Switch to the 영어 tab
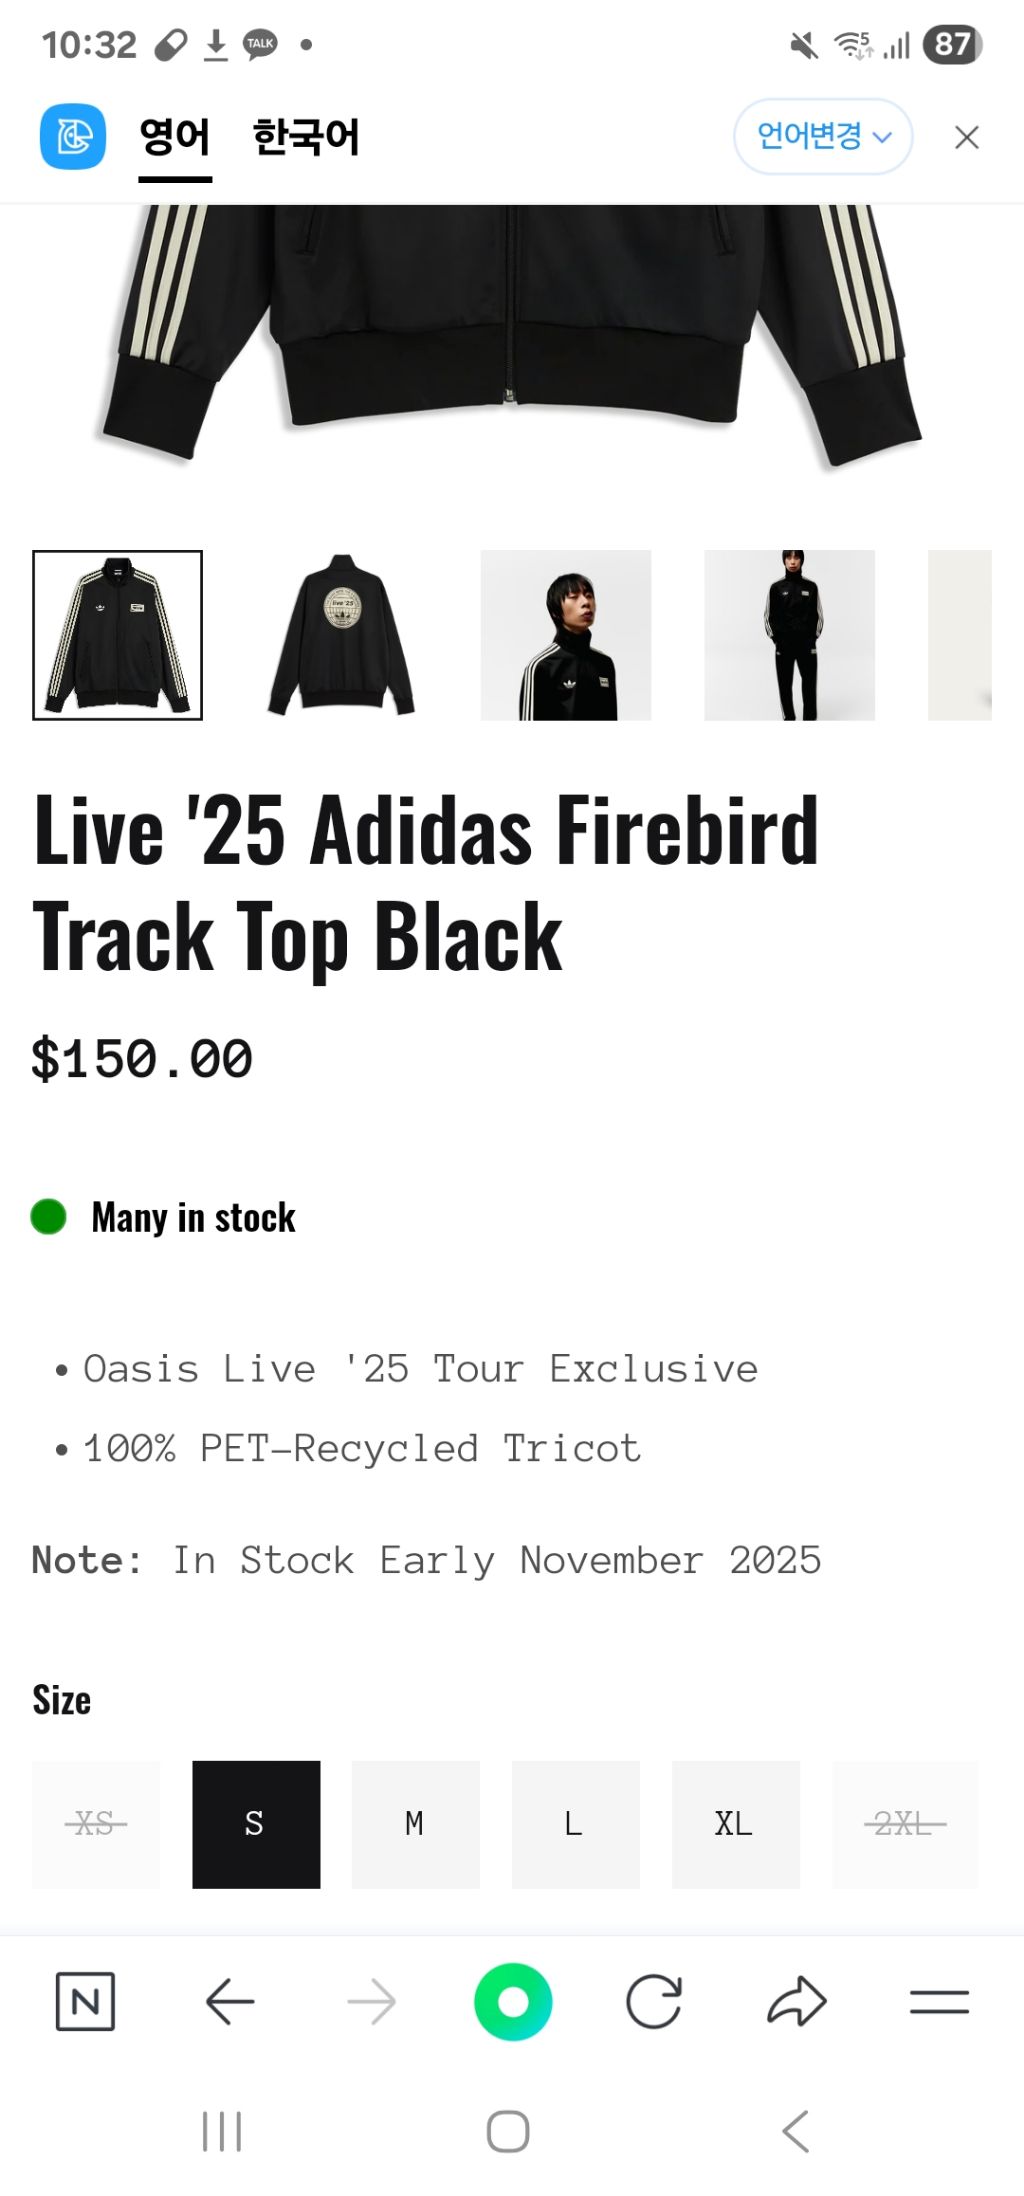This screenshot has width=1024, height=2196. (x=175, y=137)
